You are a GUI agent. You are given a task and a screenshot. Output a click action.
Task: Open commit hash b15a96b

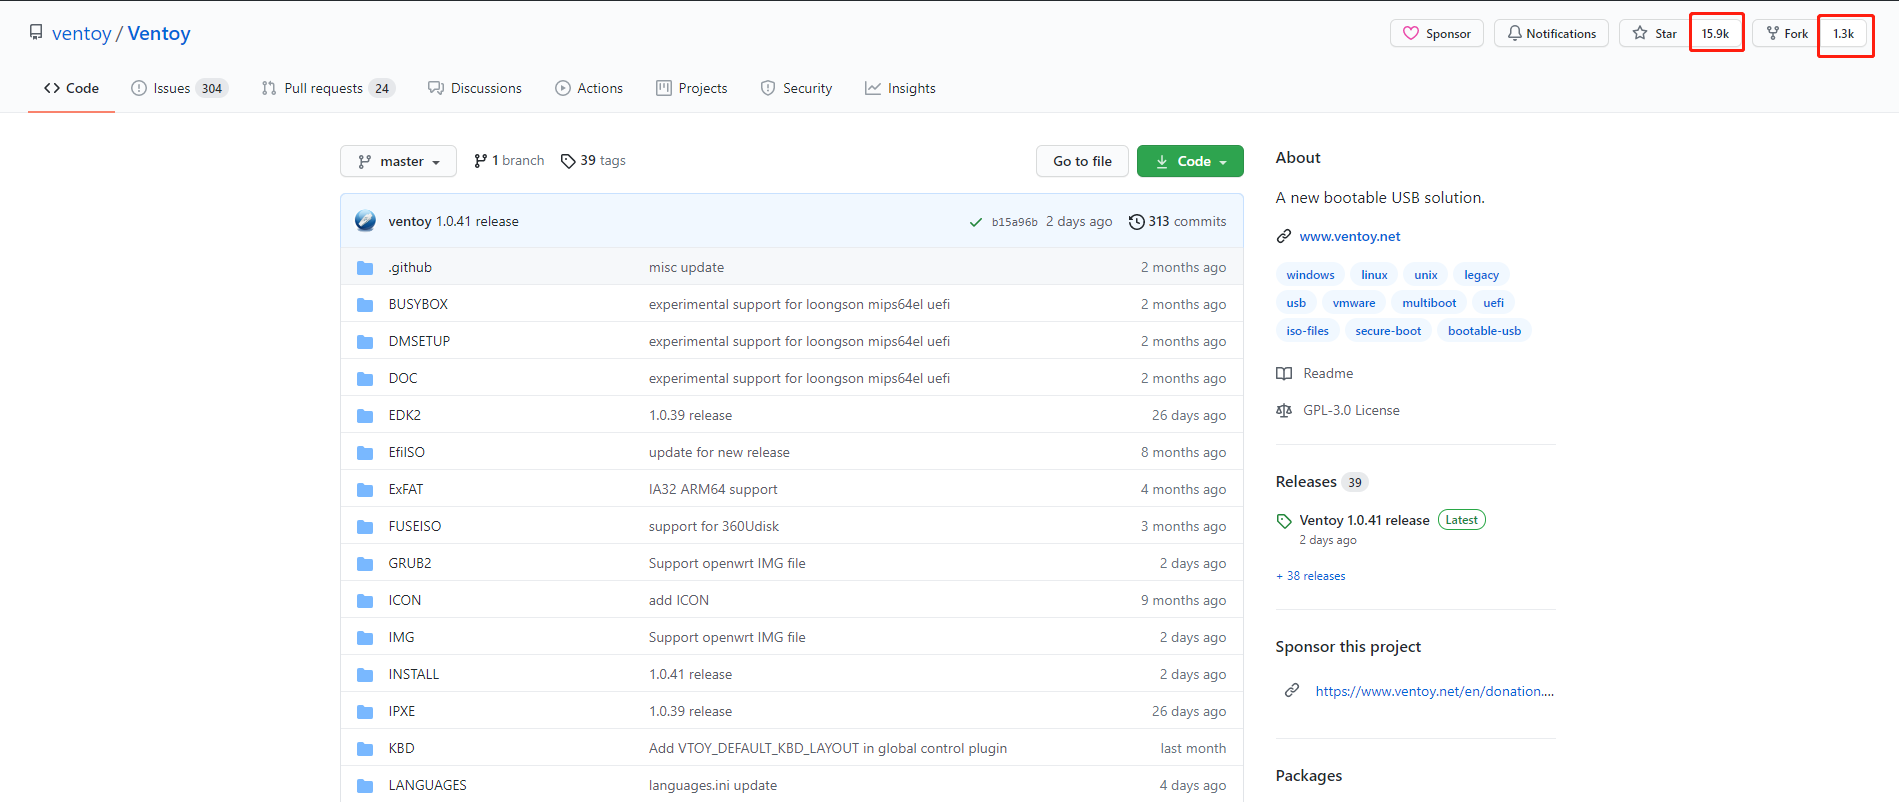(1014, 222)
